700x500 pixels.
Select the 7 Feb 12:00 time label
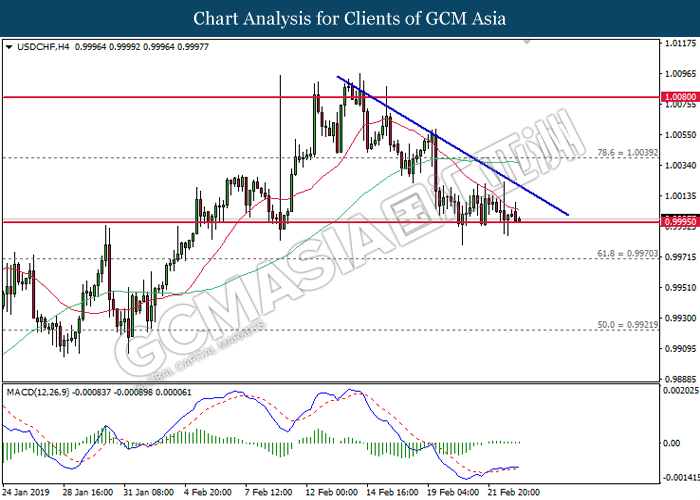269,492
